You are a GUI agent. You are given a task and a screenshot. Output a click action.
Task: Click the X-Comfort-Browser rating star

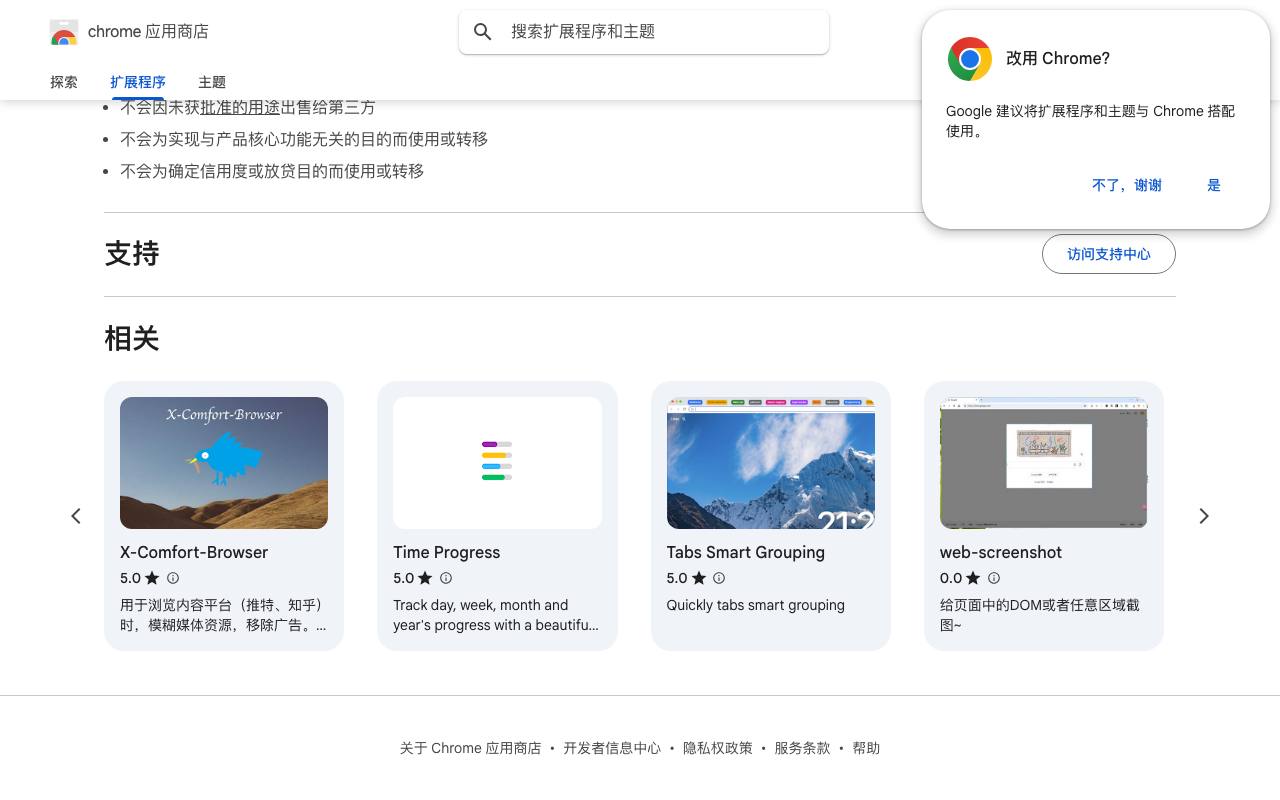point(152,578)
